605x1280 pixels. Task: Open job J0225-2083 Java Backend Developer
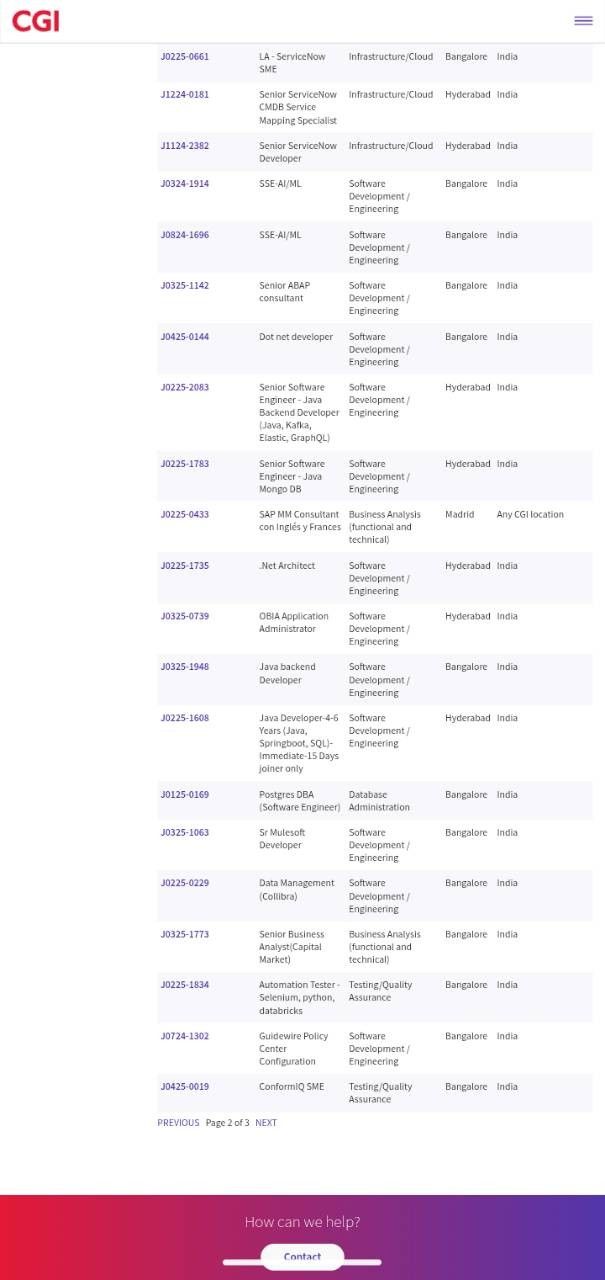pyautogui.click(x=185, y=388)
